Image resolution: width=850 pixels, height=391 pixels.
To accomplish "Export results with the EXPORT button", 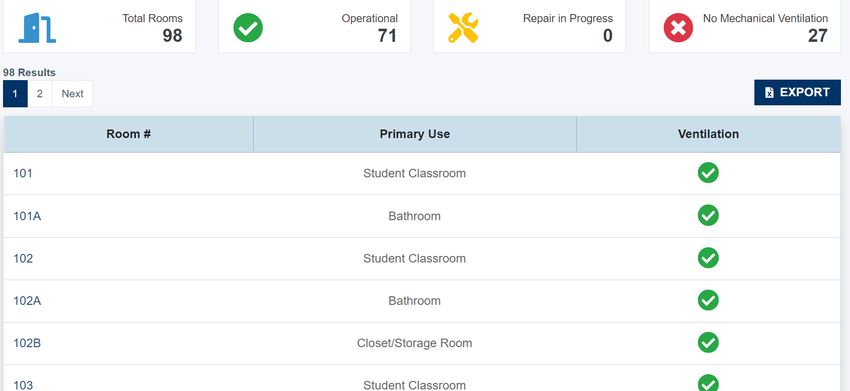I will tap(797, 92).
